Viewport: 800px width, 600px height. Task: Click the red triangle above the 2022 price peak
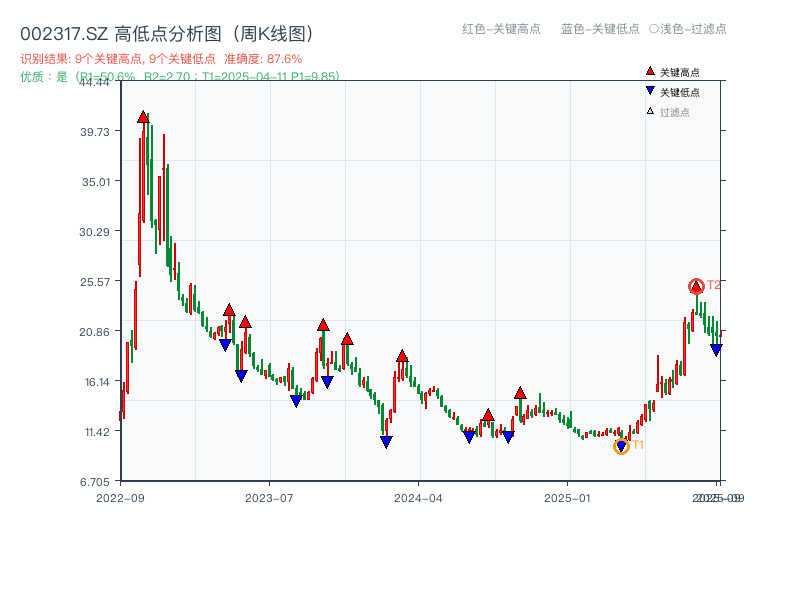[143, 115]
